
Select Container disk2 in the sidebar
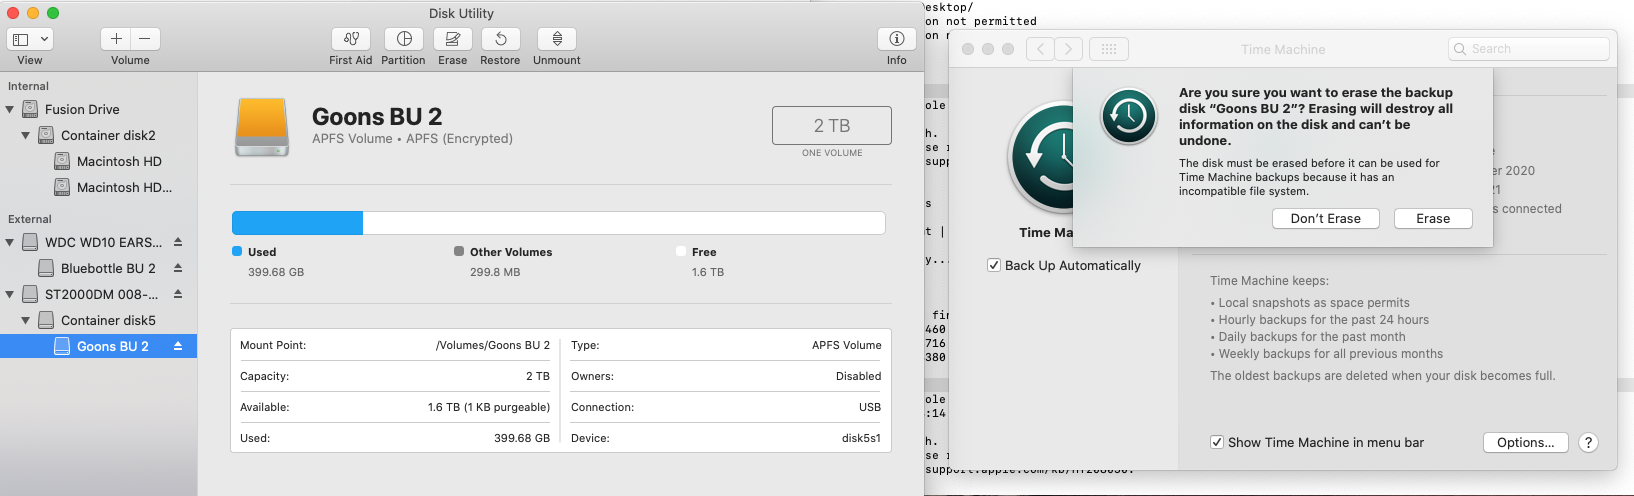coord(98,136)
